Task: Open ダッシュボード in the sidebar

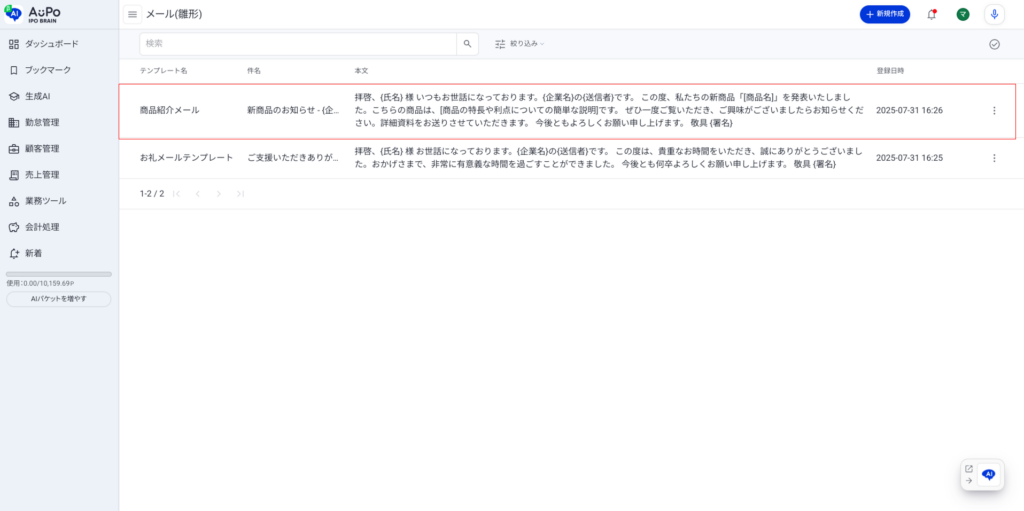Action: click(51, 44)
